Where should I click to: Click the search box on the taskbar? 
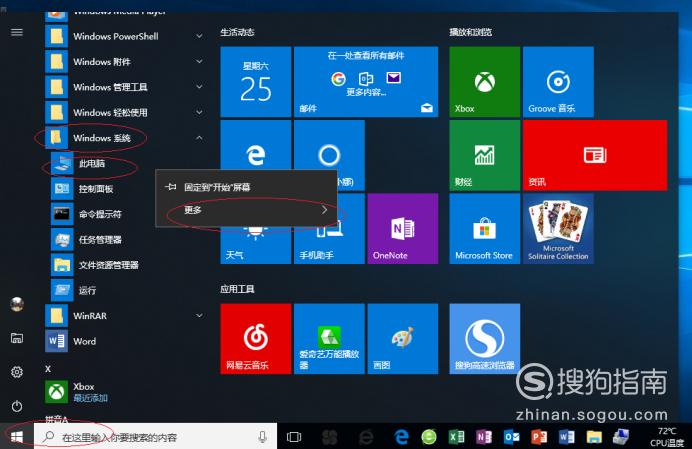[x=155, y=437]
